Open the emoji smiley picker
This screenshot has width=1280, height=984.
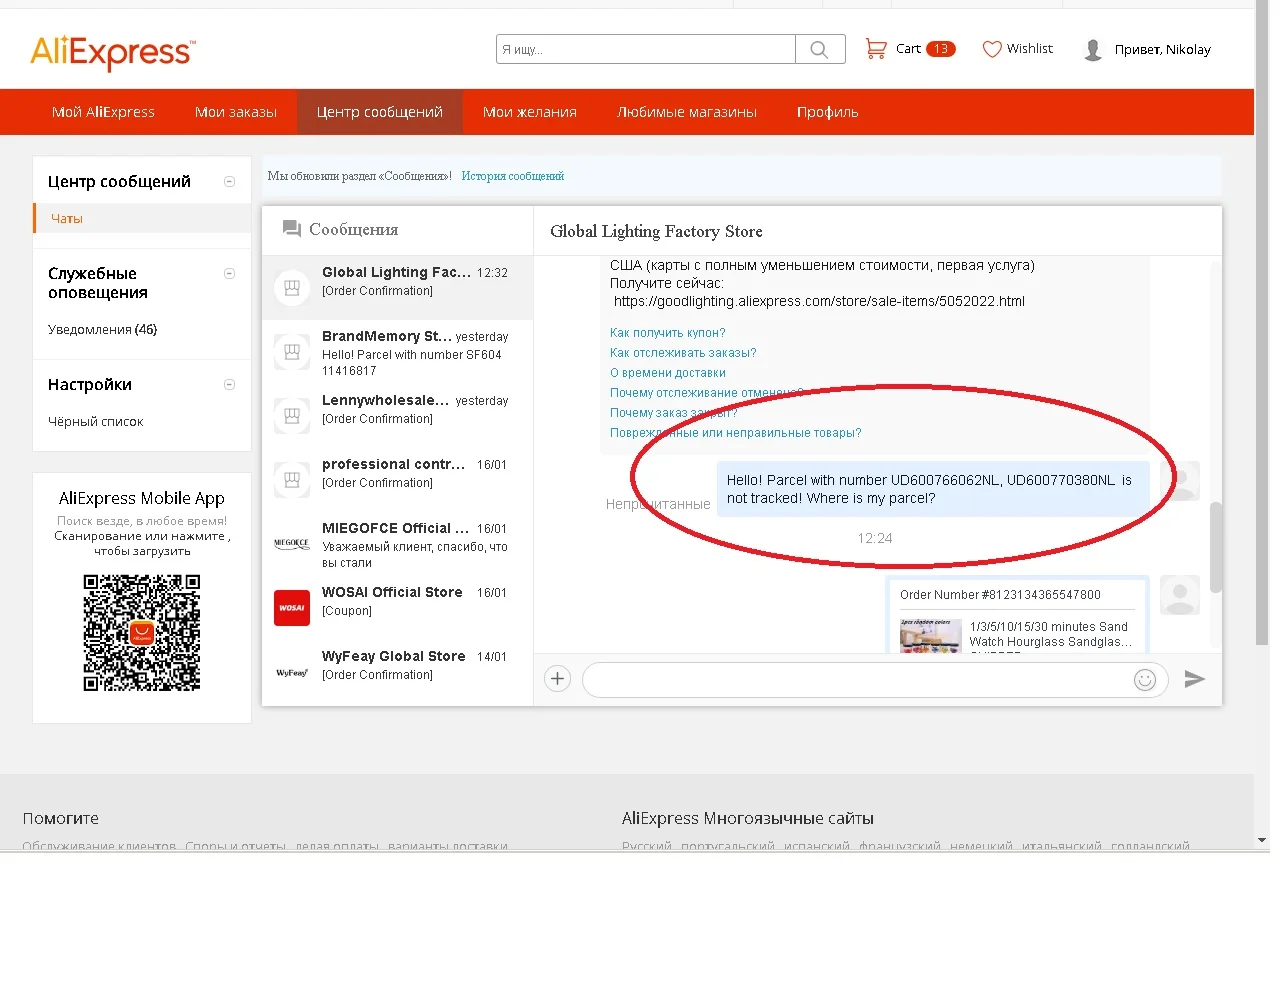click(1145, 680)
